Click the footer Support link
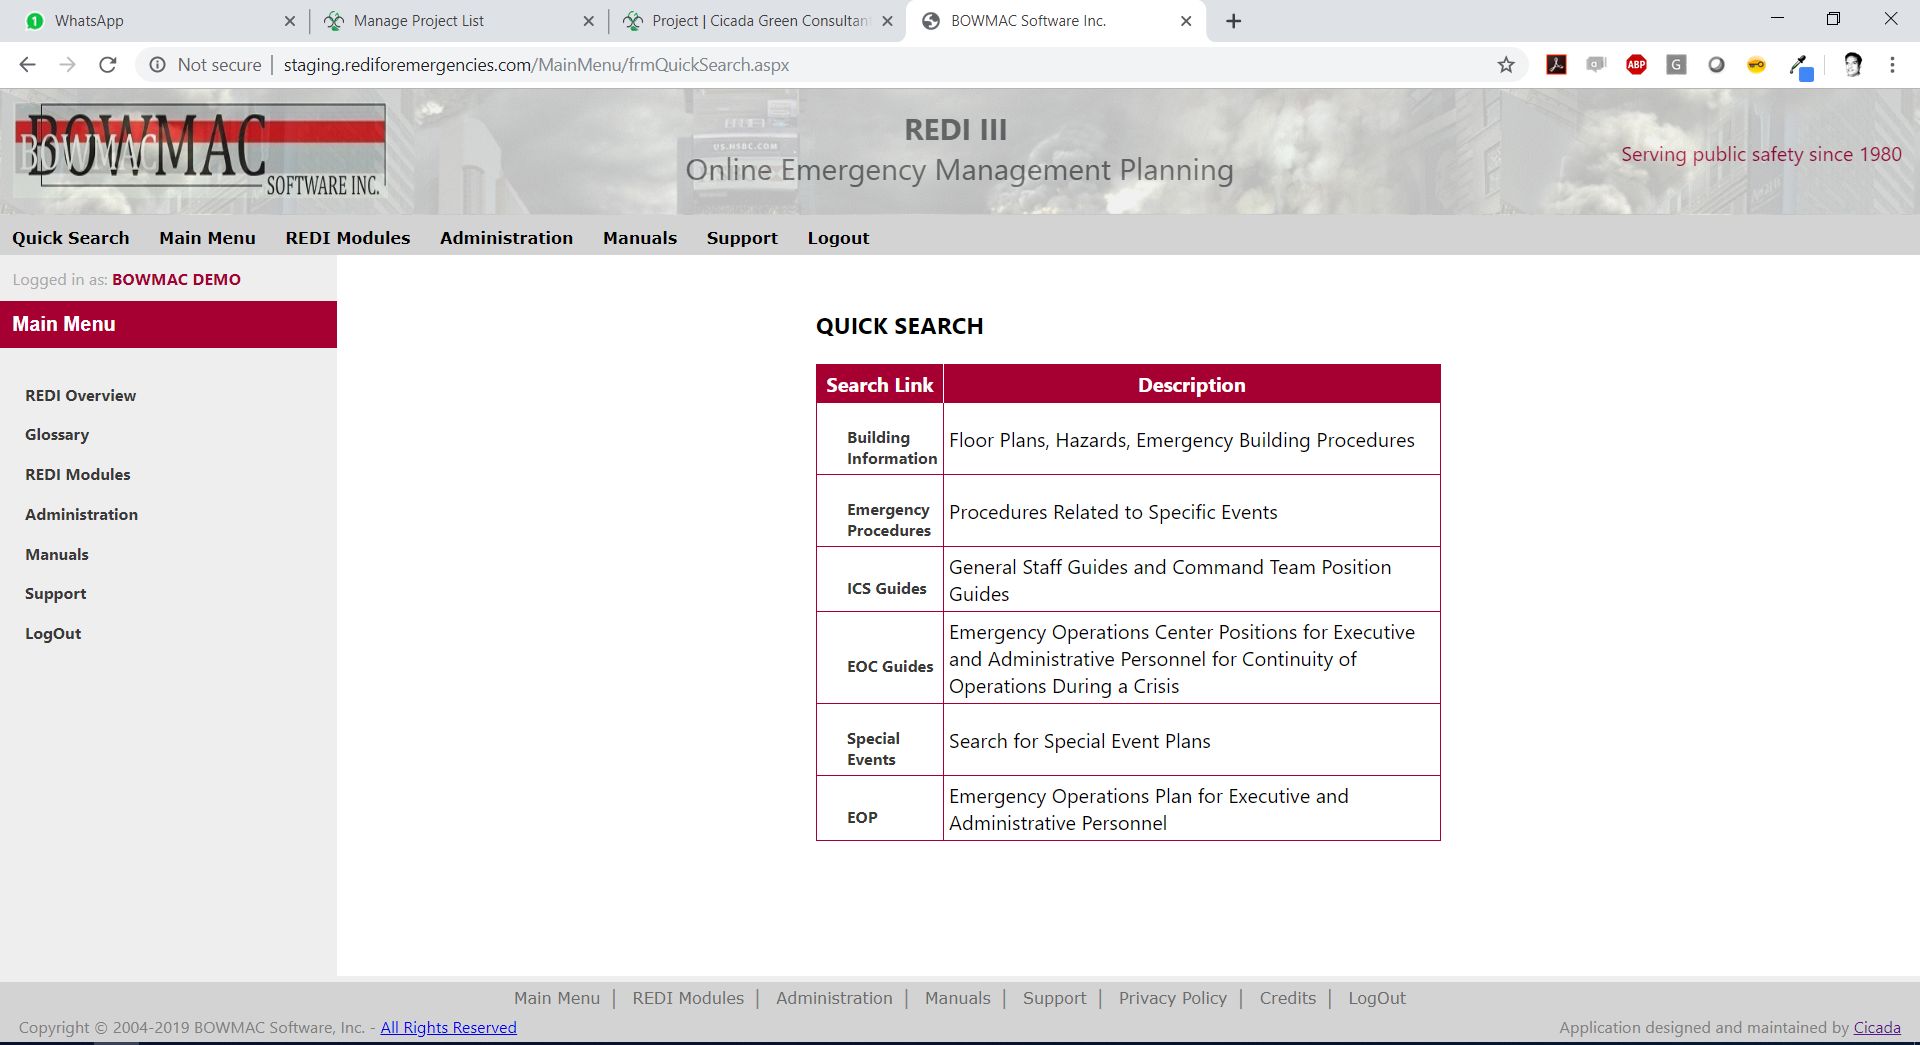This screenshot has height=1045, width=1920. pyautogui.click(x=1054, y=998)
